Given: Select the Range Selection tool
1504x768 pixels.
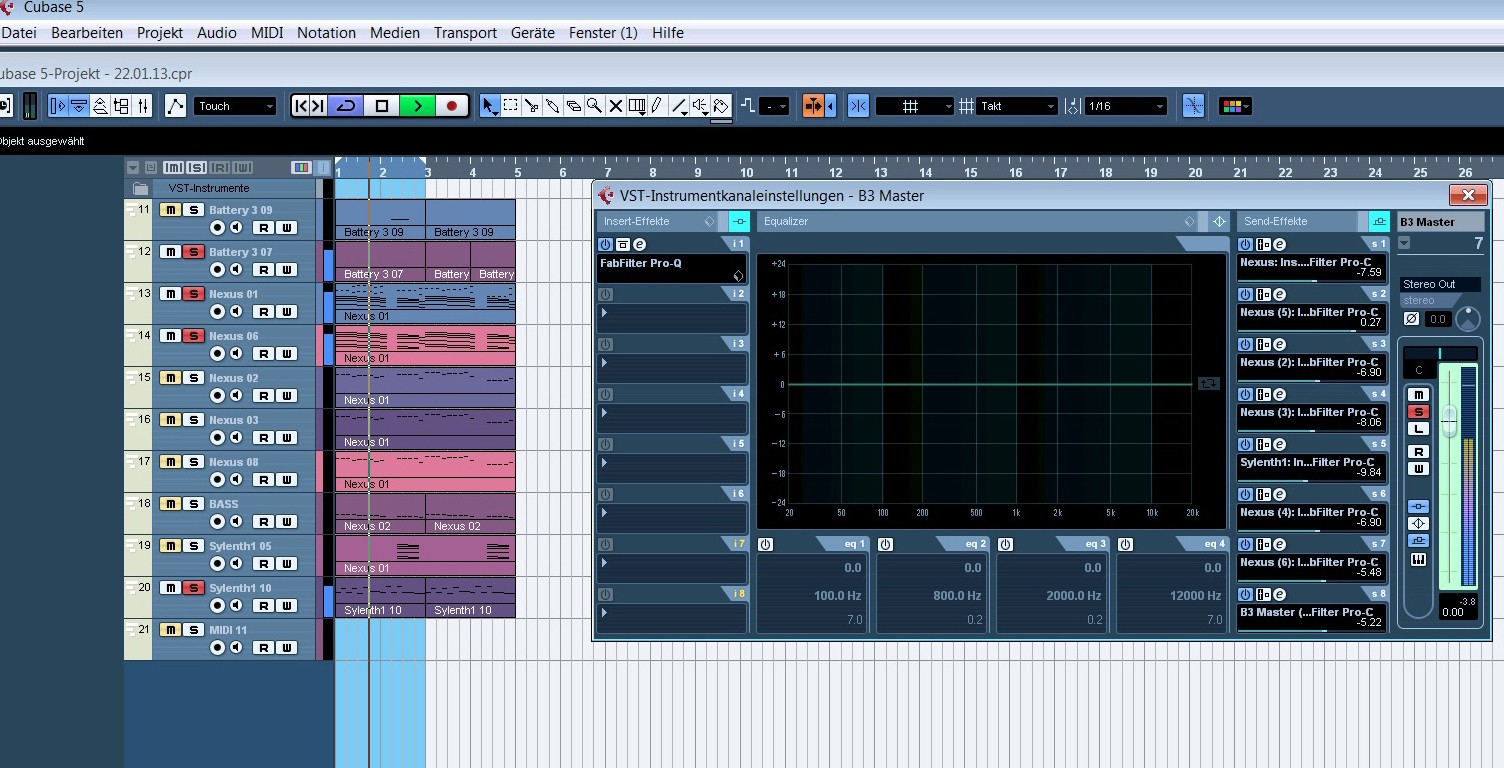Looking at the screenshot, I should tap(511, 106).
